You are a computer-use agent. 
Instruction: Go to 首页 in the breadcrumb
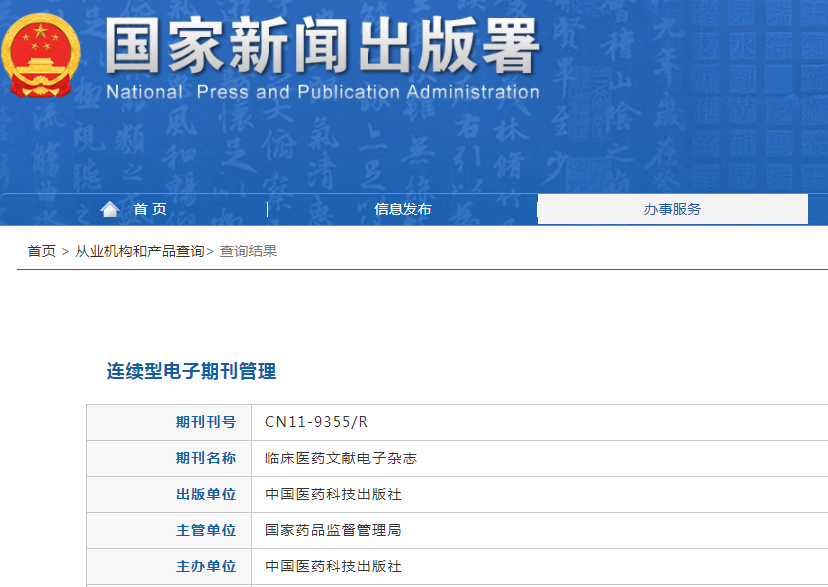click(42, 251)
